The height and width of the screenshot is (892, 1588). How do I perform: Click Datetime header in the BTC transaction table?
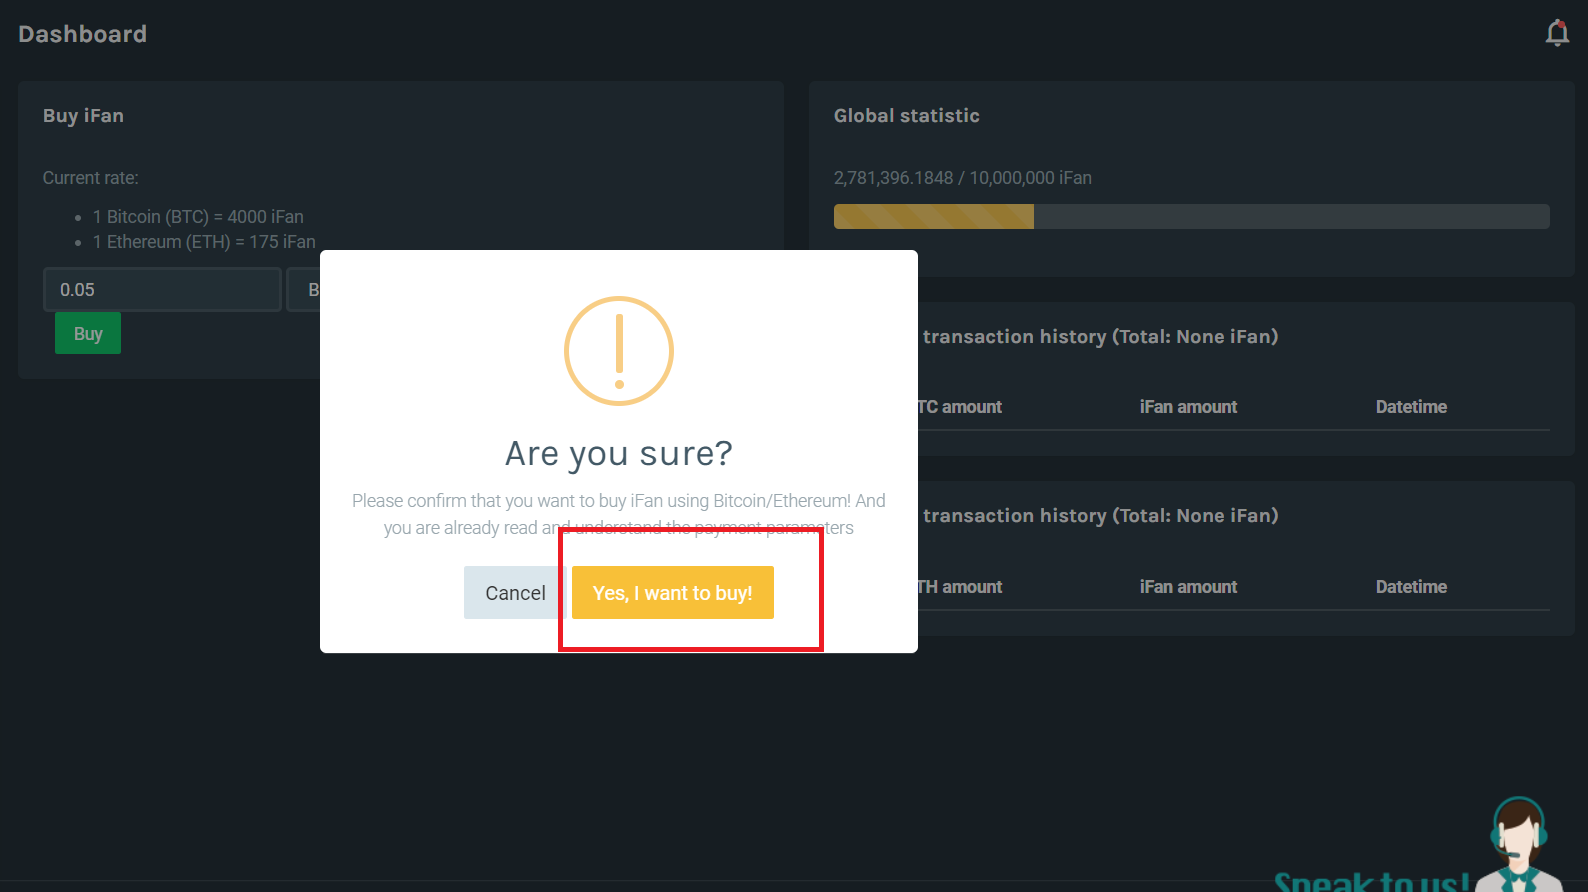pyautogui.click(x=1411, y=407)
